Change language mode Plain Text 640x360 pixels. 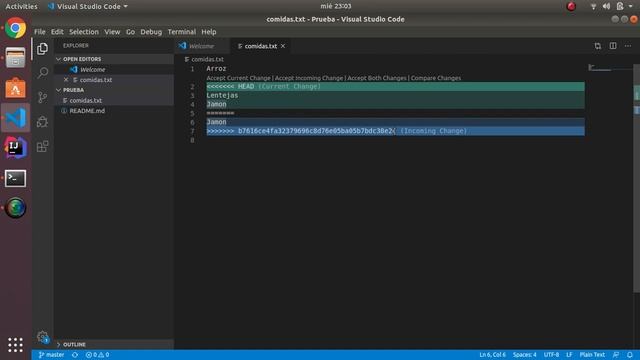[x=592, y=355]
